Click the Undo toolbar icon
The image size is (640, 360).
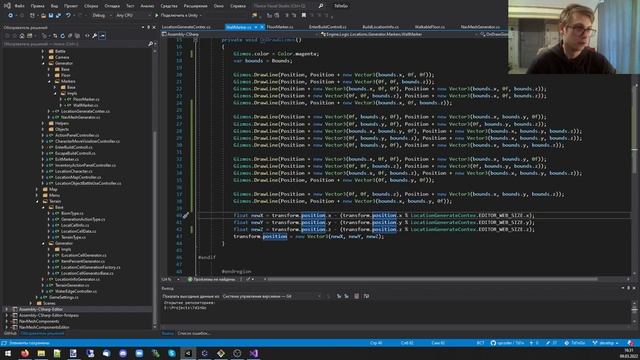(69, 16)
